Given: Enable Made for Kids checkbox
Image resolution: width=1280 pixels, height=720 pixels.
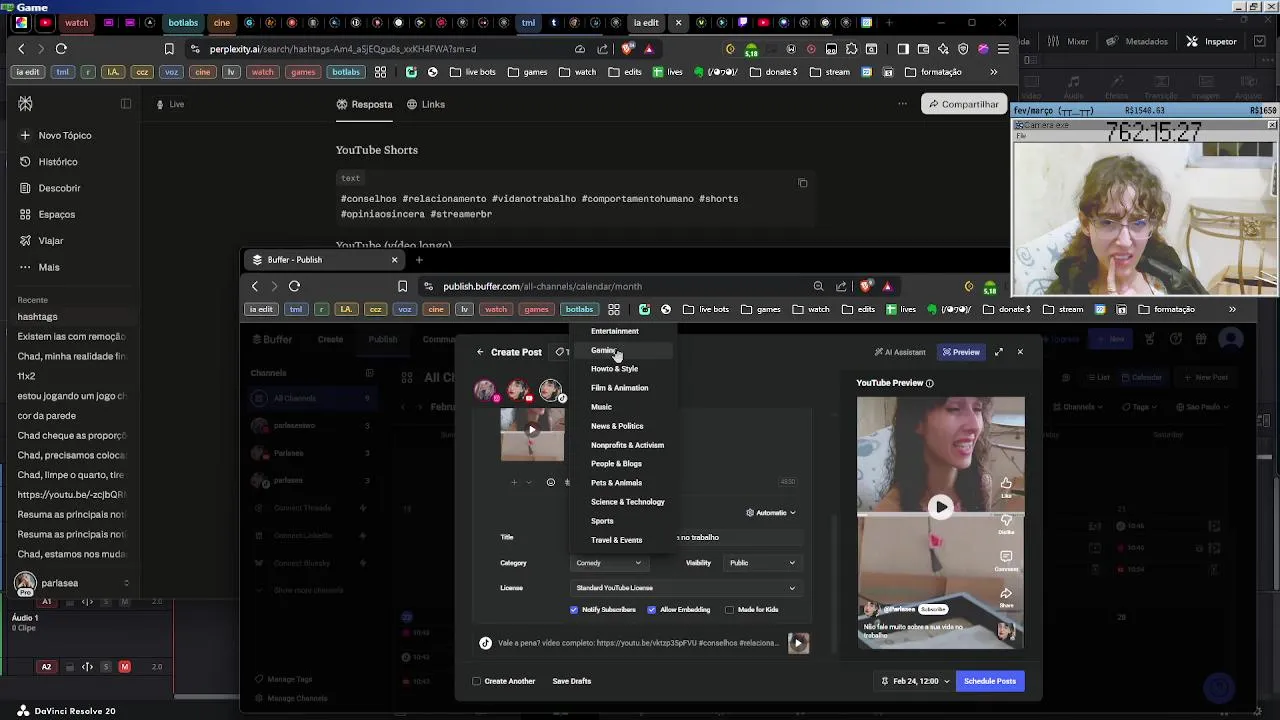Looking at the screenshot, I should point(729,609).
